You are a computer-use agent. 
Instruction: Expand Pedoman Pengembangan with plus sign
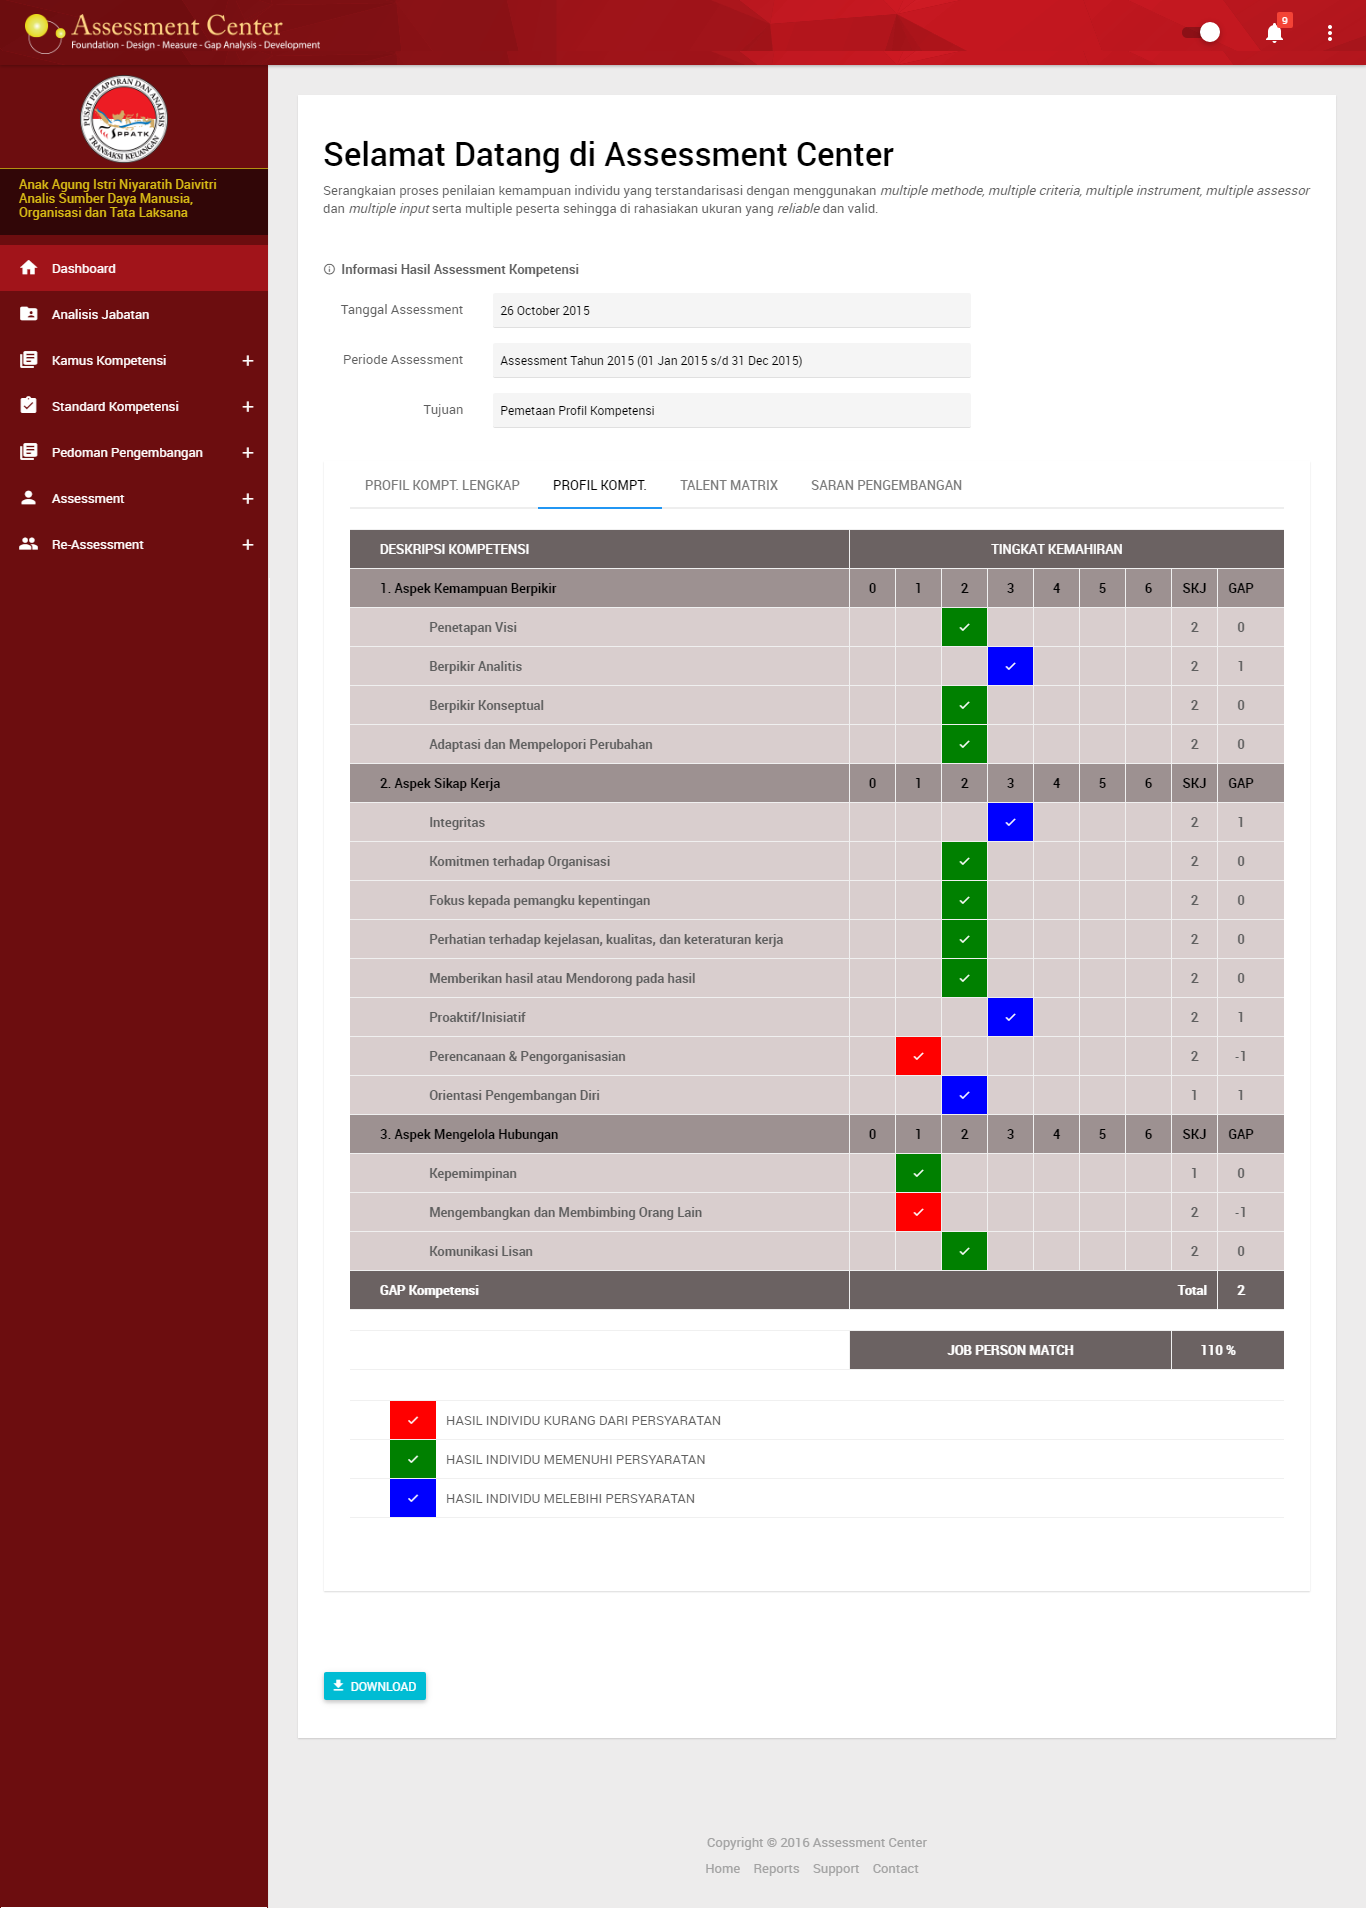tap(247, 453)
